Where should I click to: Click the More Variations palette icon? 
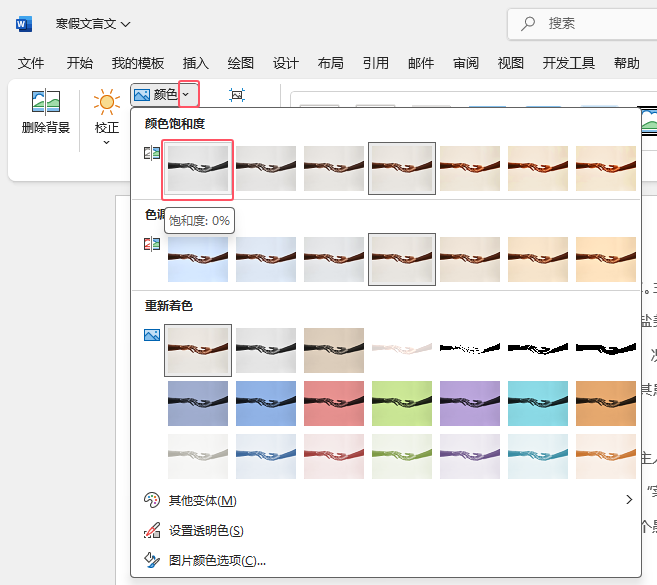coord(152,500)
